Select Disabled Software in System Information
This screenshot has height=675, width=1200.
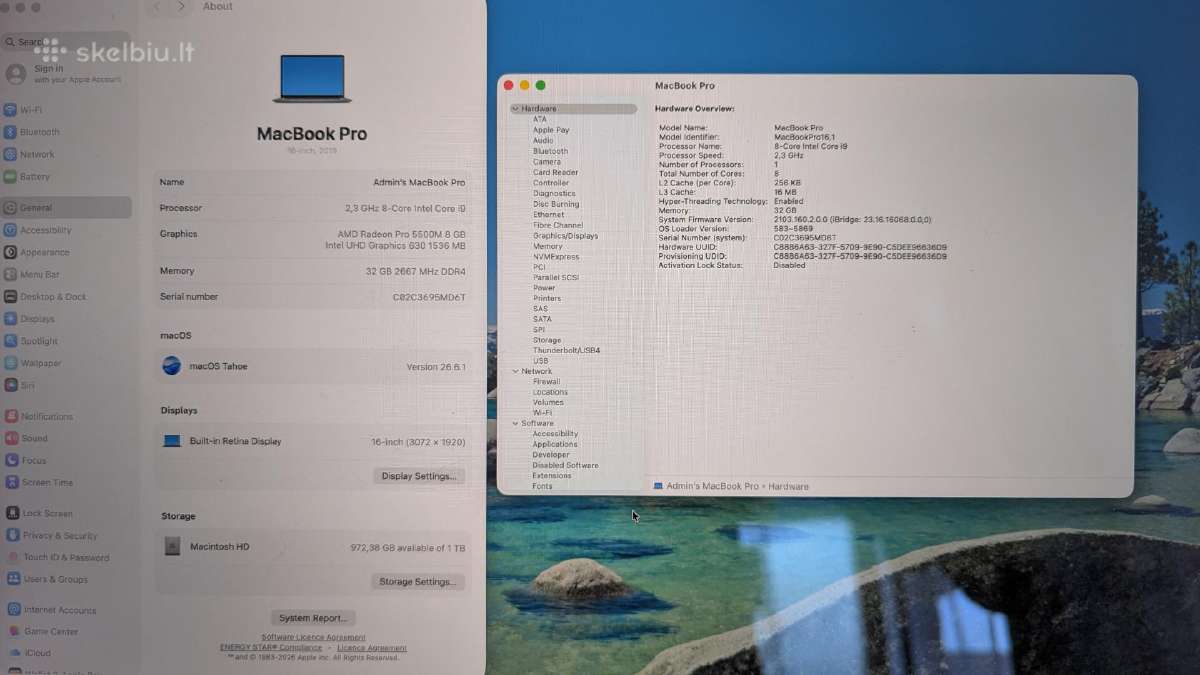click(x=565, y=465)
